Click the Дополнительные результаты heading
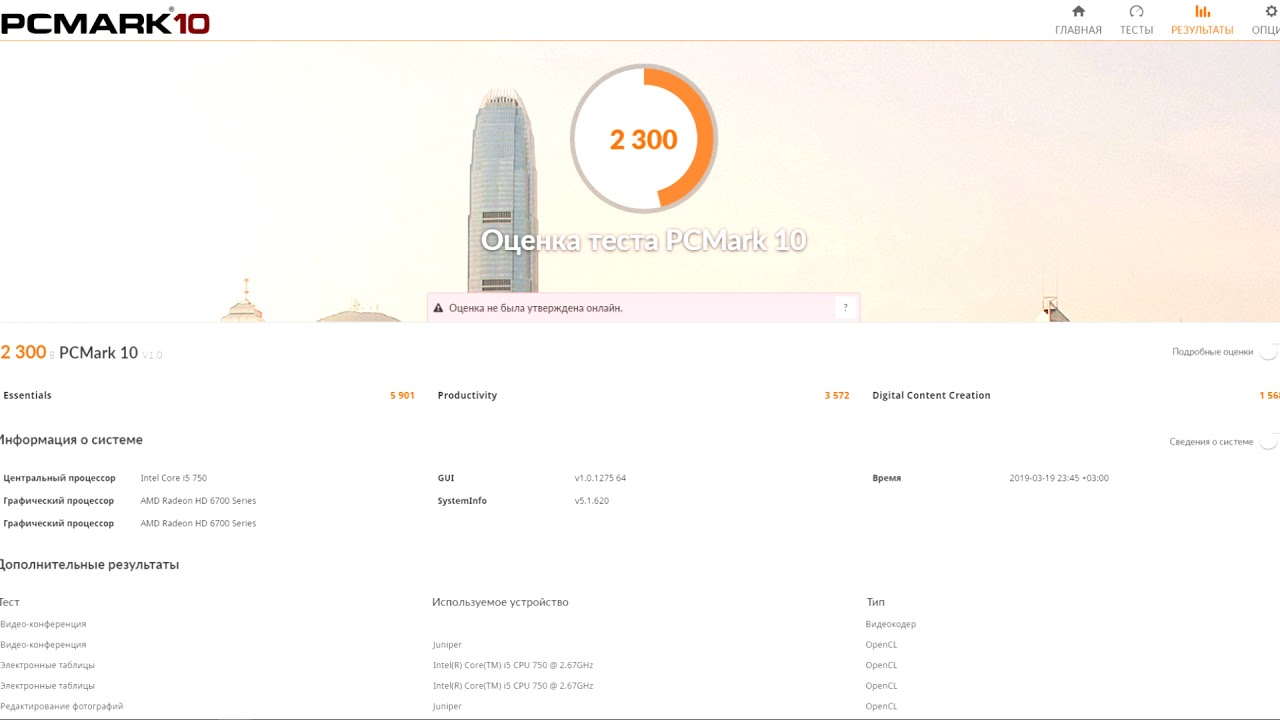1280x720 pixels. tap(90, 565)
